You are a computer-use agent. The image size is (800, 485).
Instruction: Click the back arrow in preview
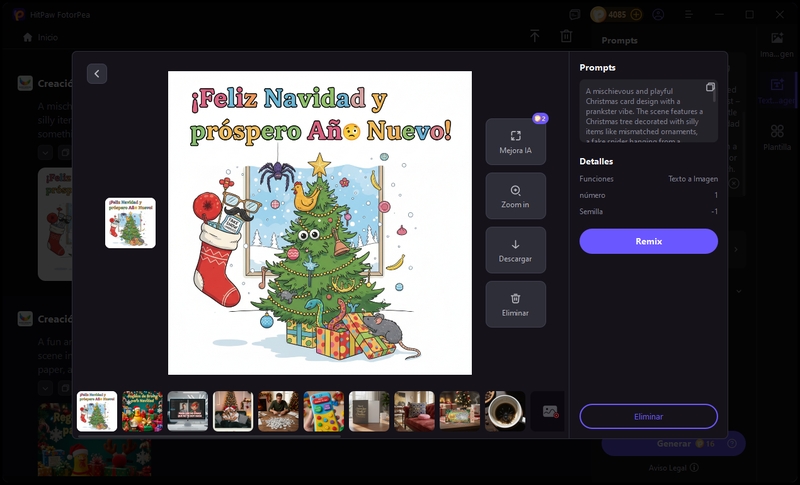tap(96, 73)
